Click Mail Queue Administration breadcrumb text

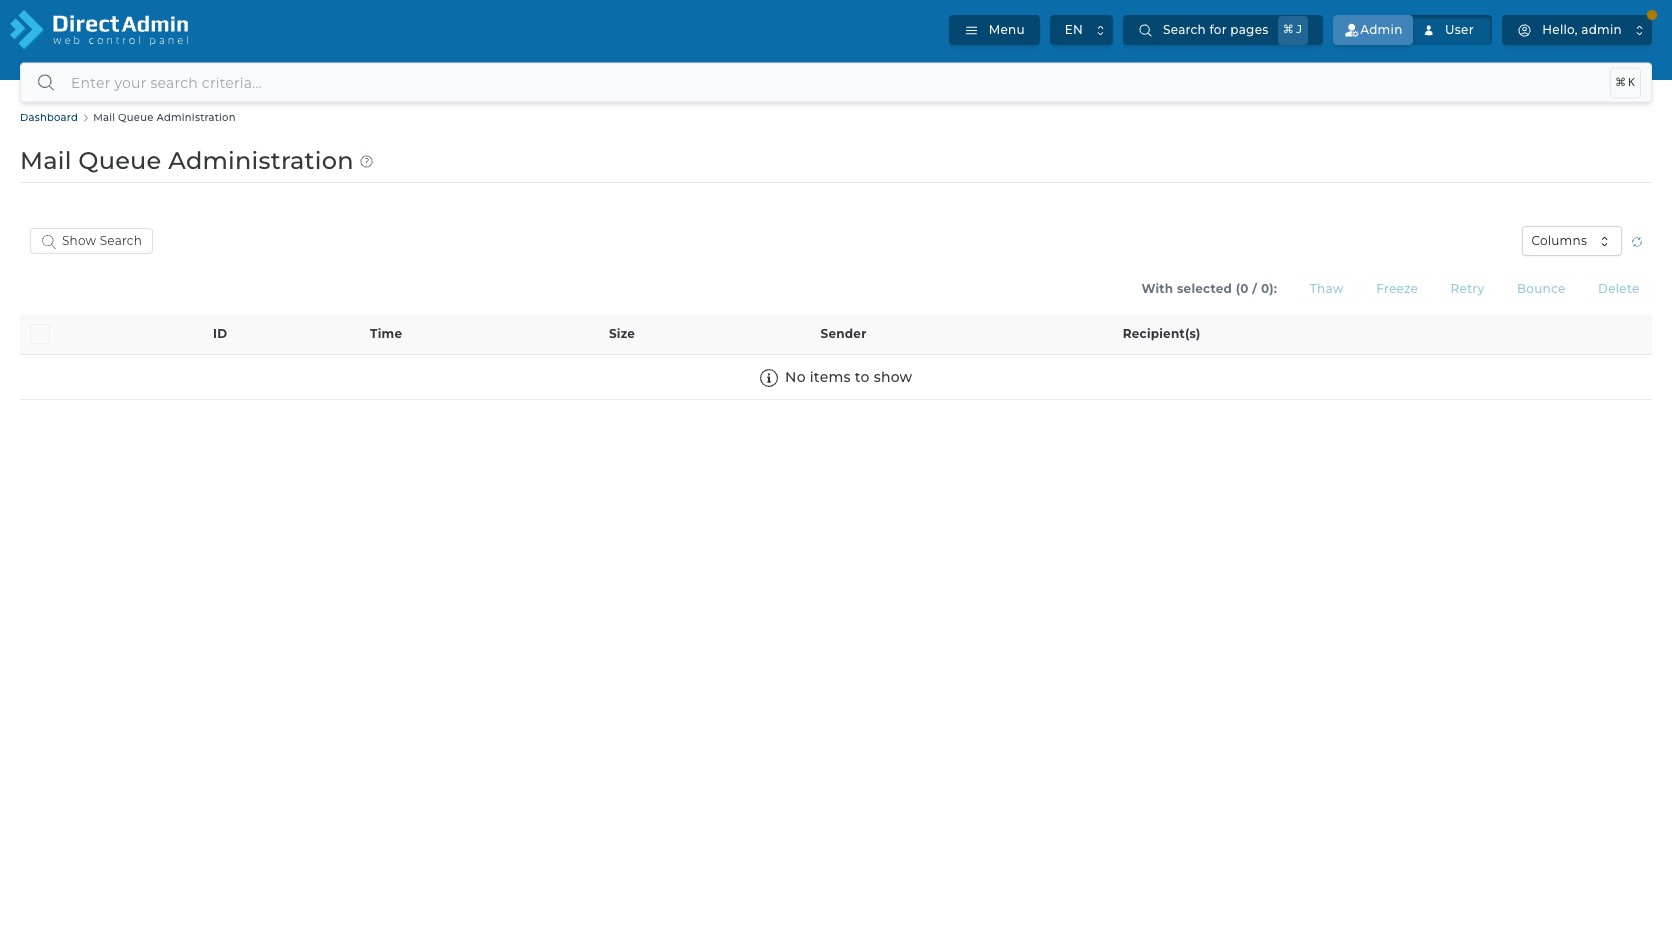coord(164,118)
